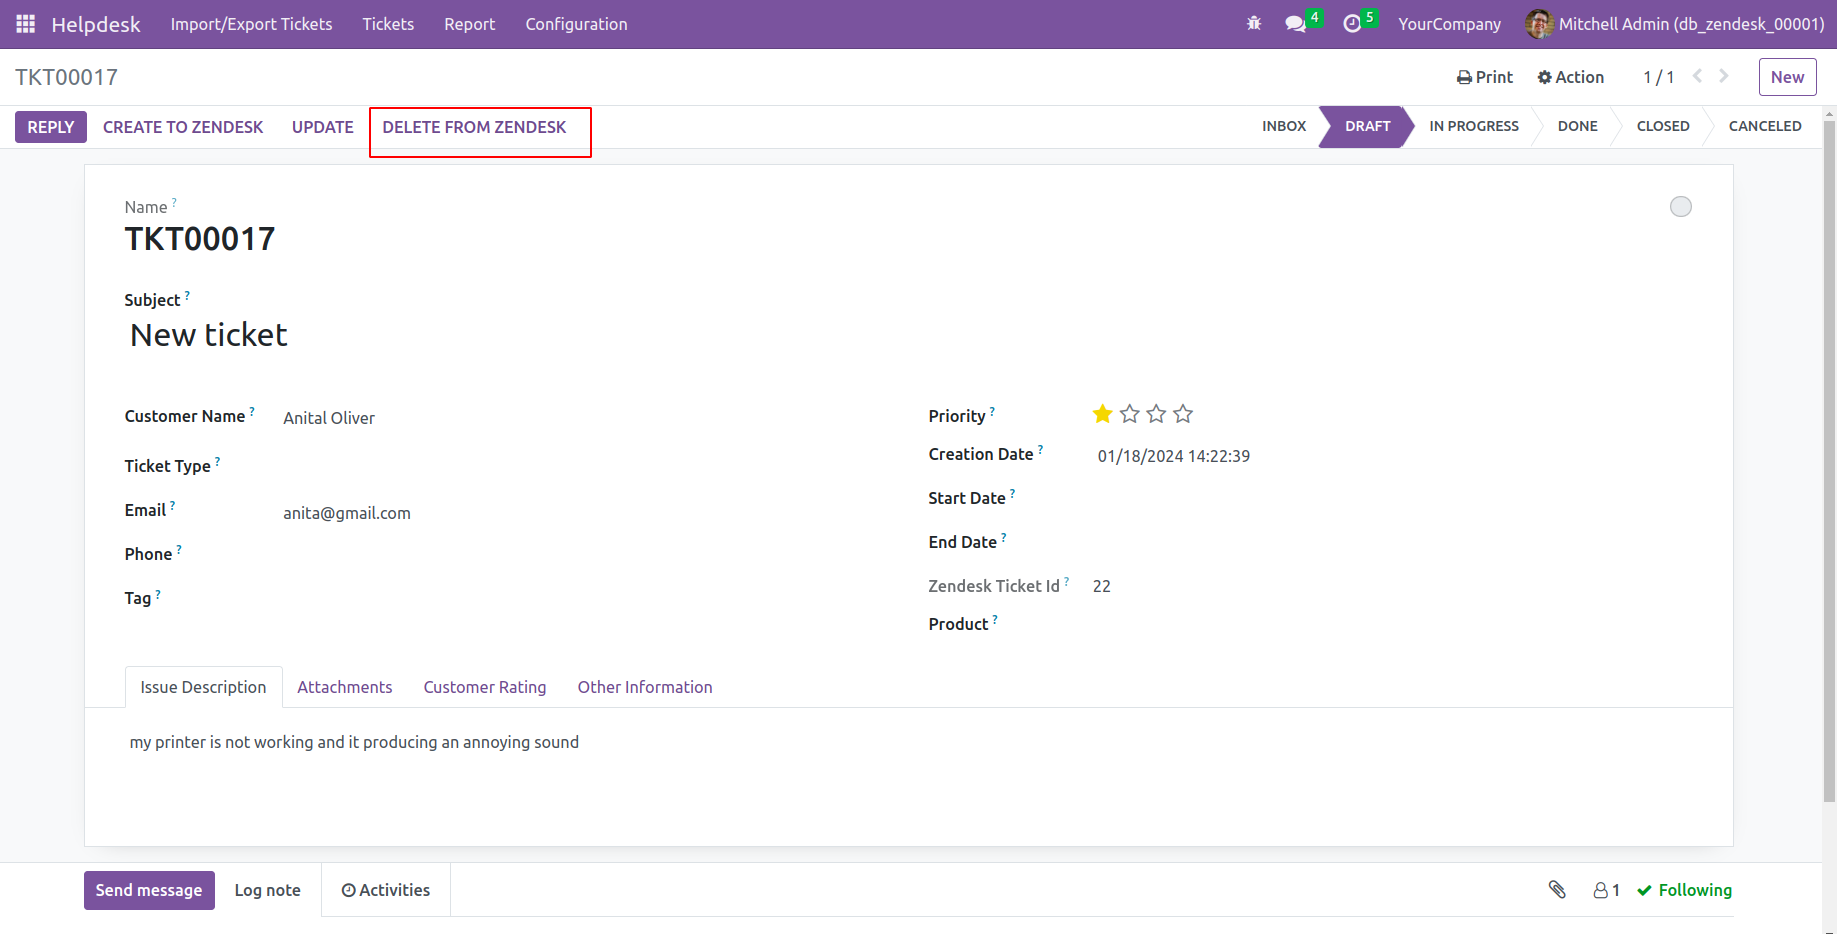The height and width of the screenshot is (934, 1837).
Task: Open the Activities scheduler button
Action: pos(386,890)
